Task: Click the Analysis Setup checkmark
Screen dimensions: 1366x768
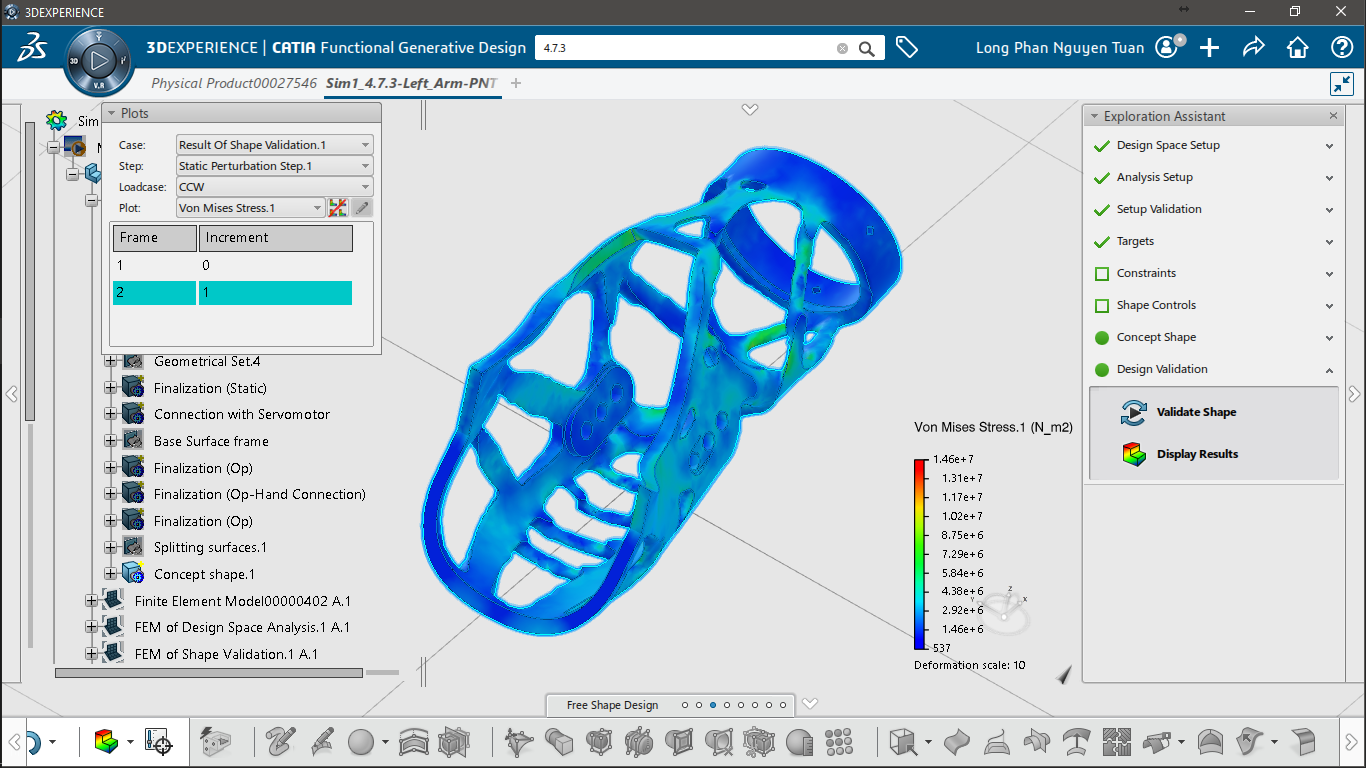Action: tap(1102, 177)
